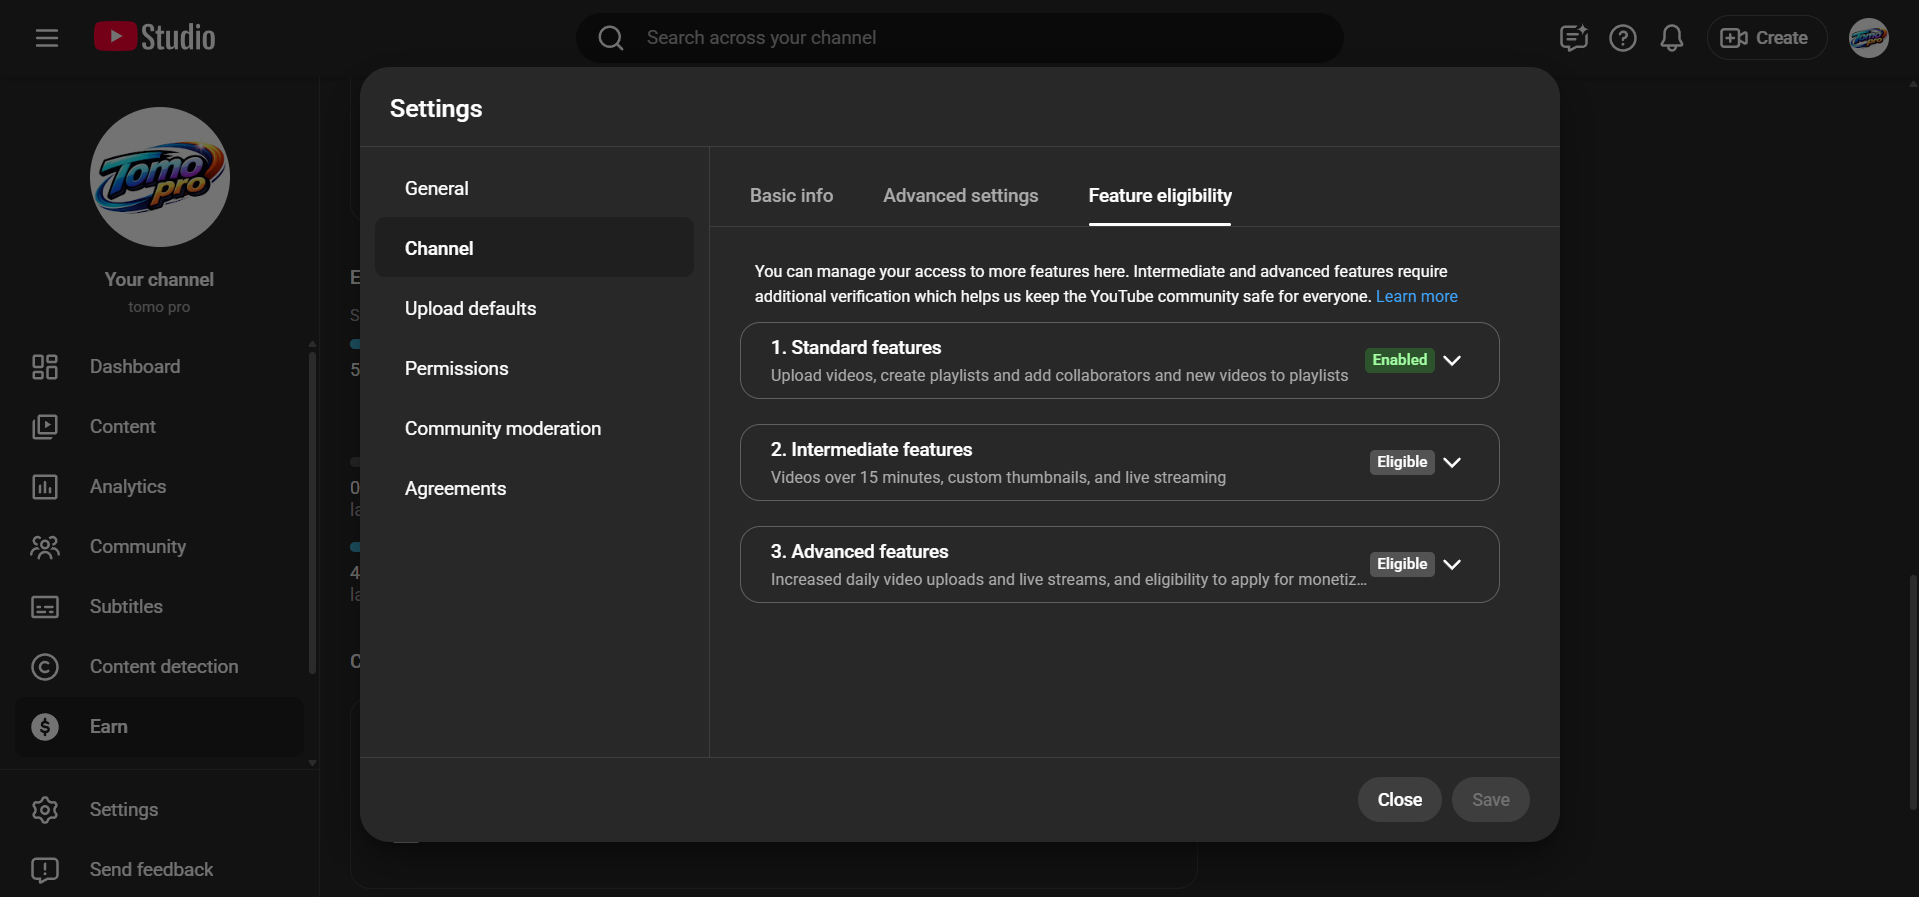This screenshot has height=897, width=1919.
Task: Click the Settings gear in the sidebar
Action: tap(45, 810)
